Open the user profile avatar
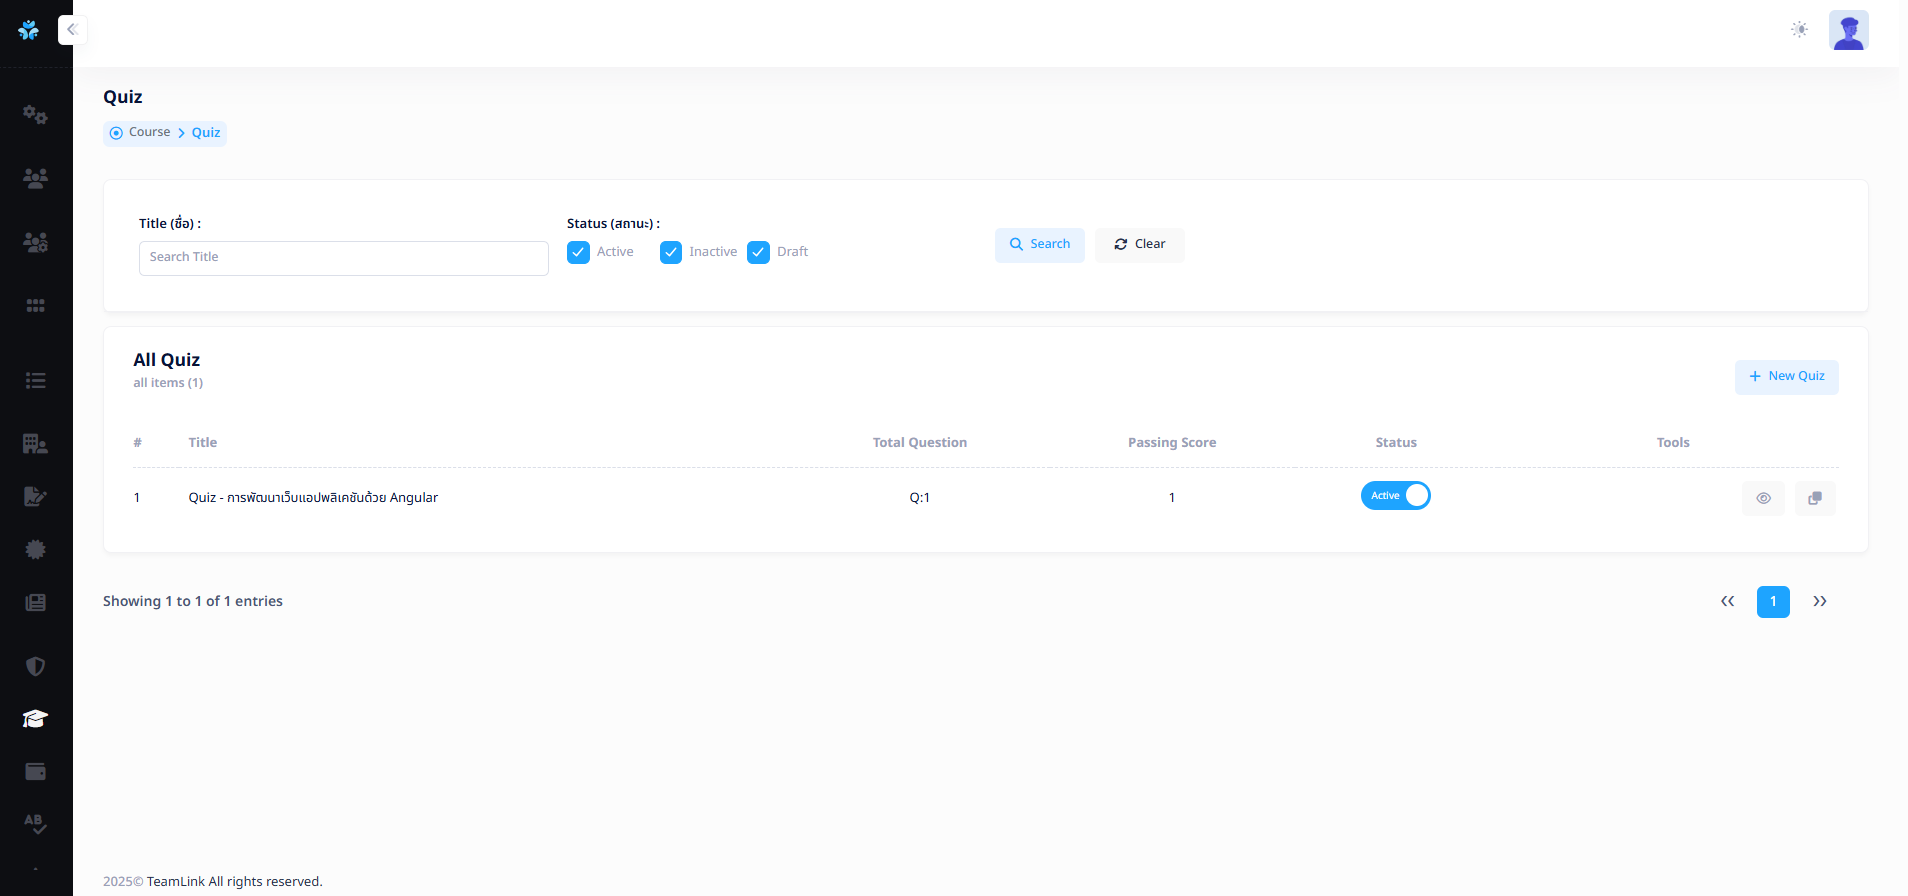 pos(1848,30)
